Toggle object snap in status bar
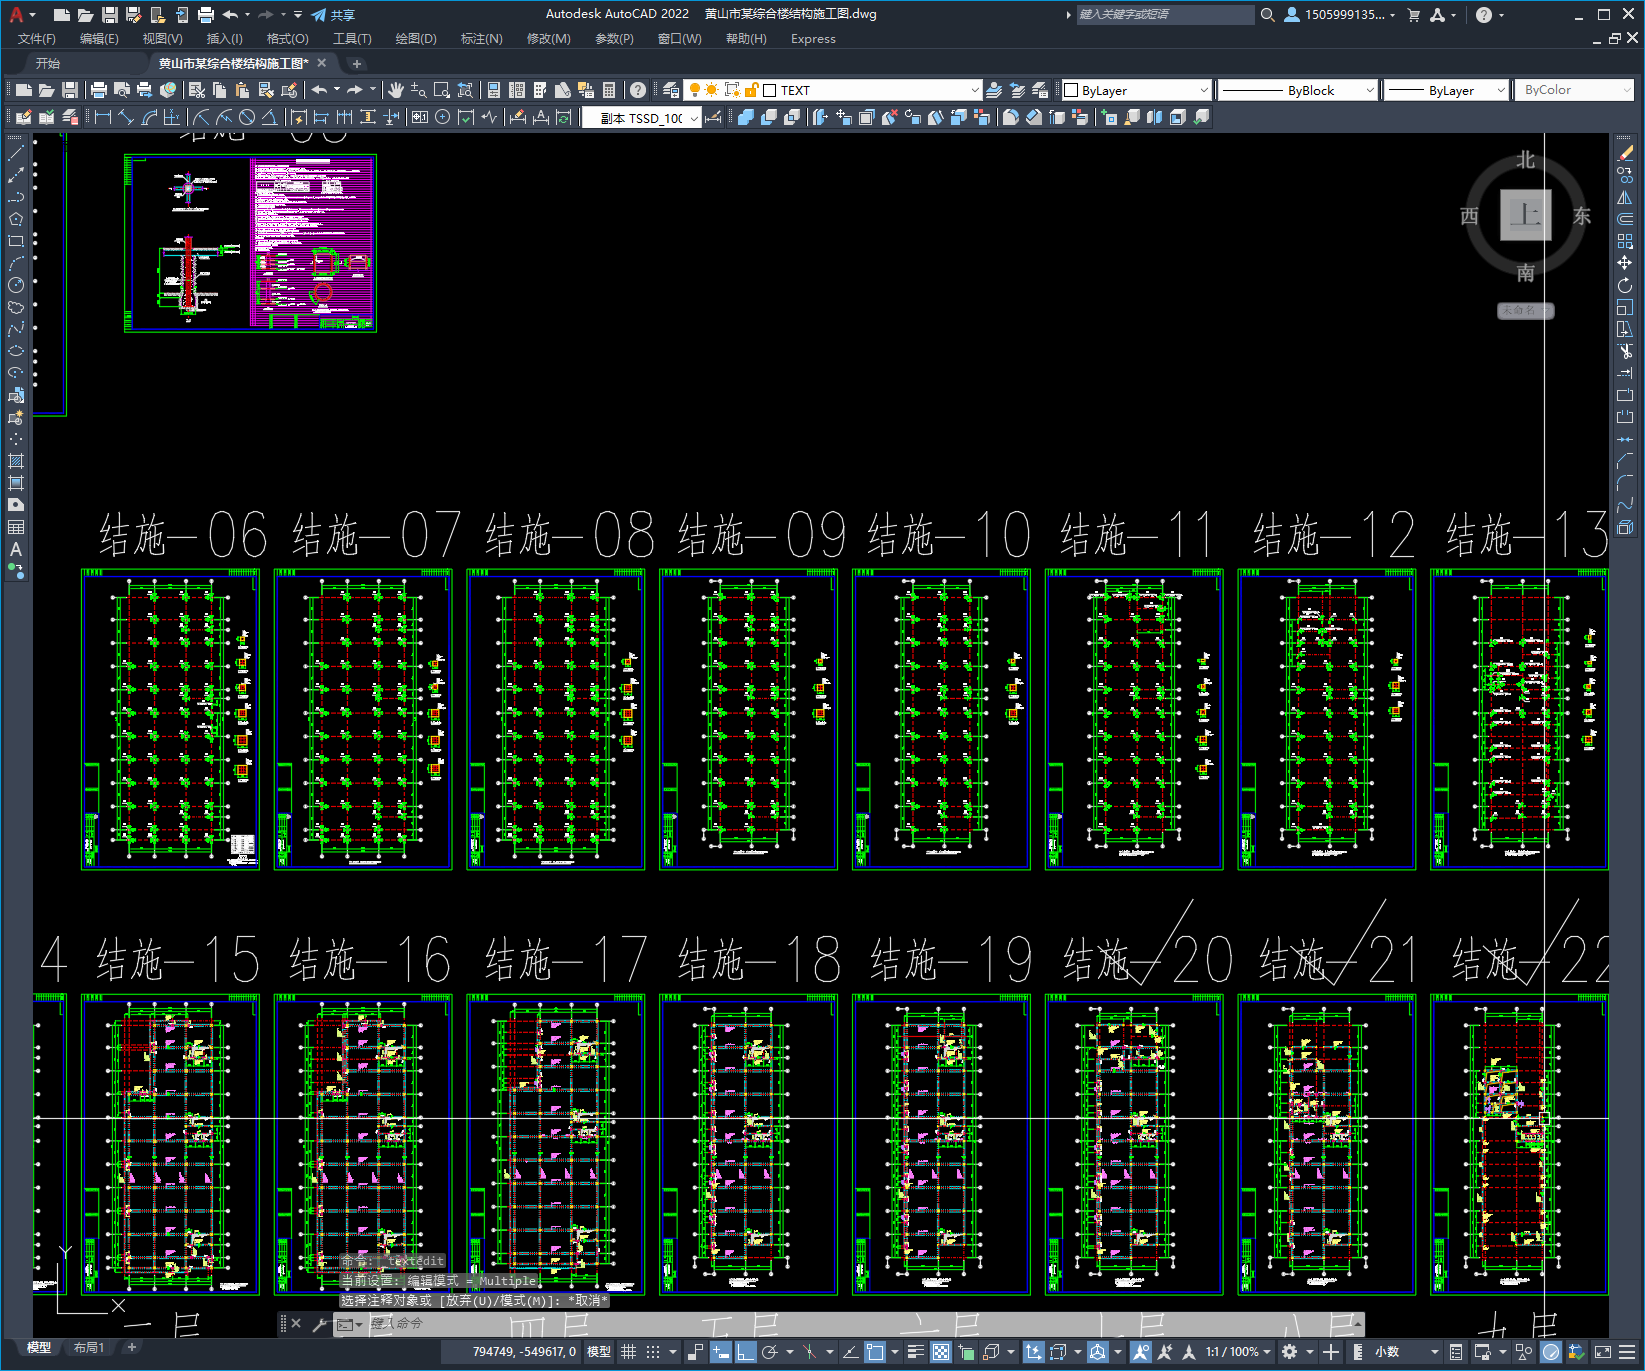The width and height of the screenshot is (1645, 1371). tap(875, 1352)
